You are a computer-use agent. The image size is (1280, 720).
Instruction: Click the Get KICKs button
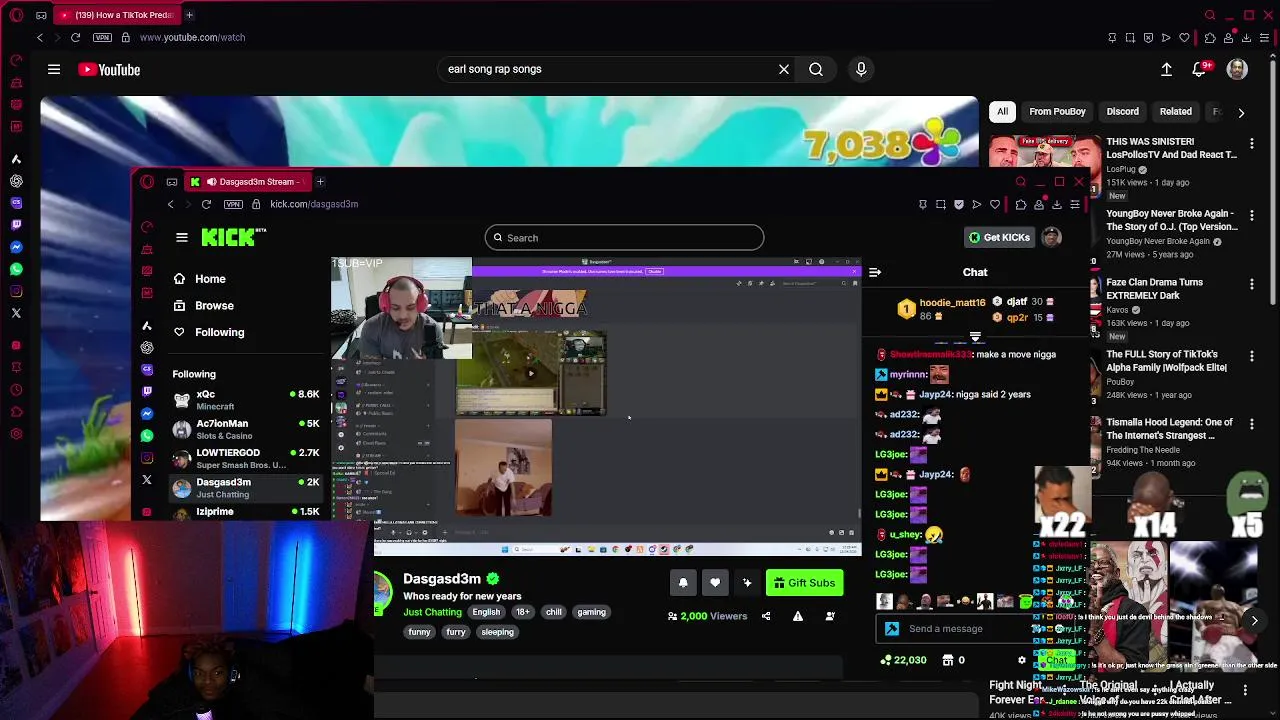(x=999, y=237)
